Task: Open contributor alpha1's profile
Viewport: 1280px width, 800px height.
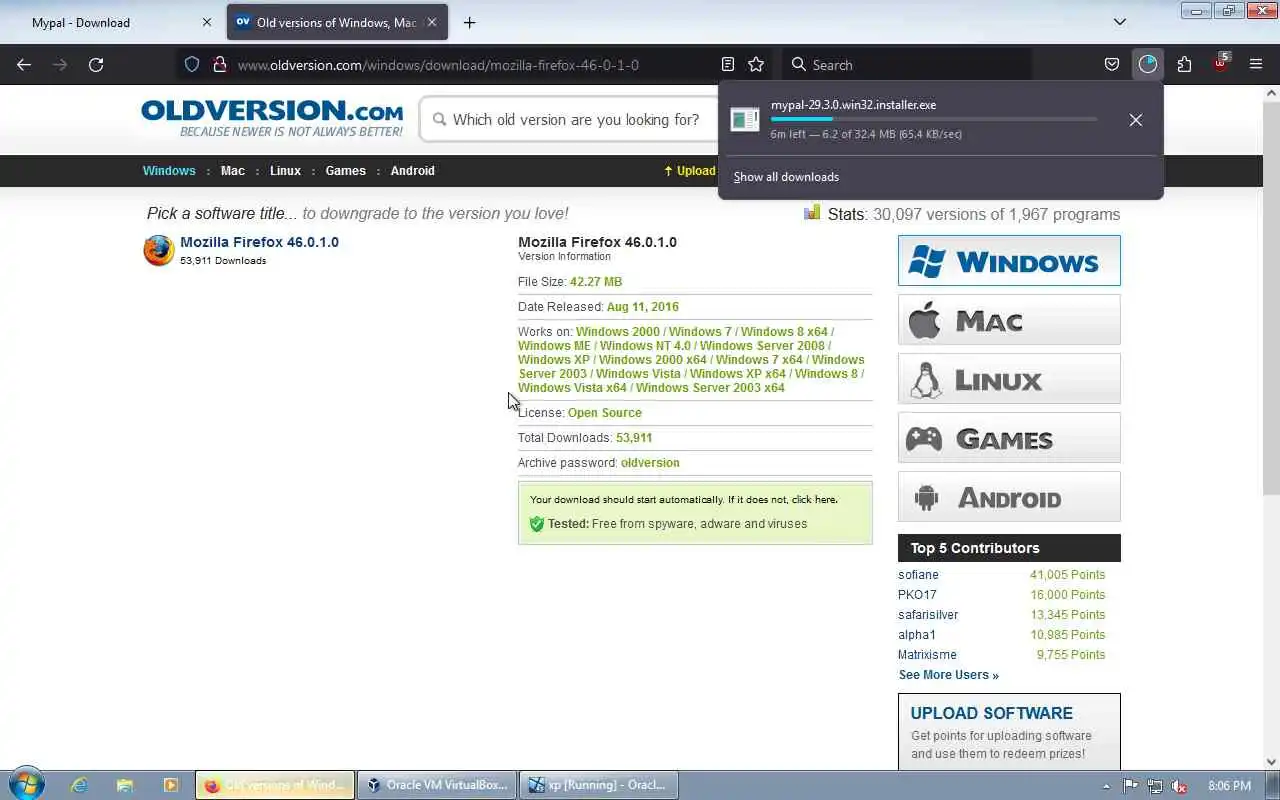Action: (x=917, y=635)
